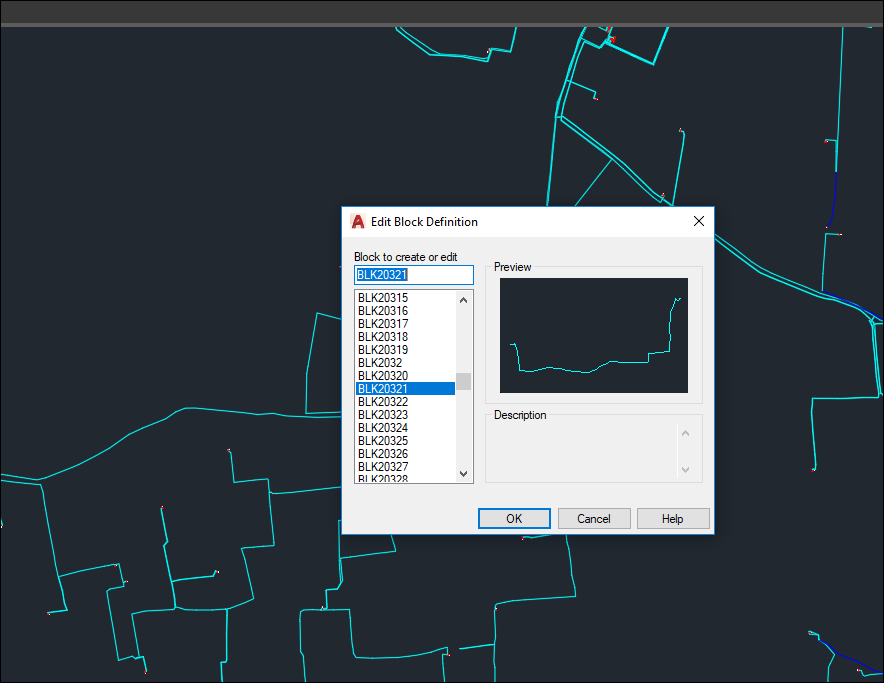Select BLK2032 in the block list
The height and width of the screenshot is (683, 884).
click(x=405, y=363)
